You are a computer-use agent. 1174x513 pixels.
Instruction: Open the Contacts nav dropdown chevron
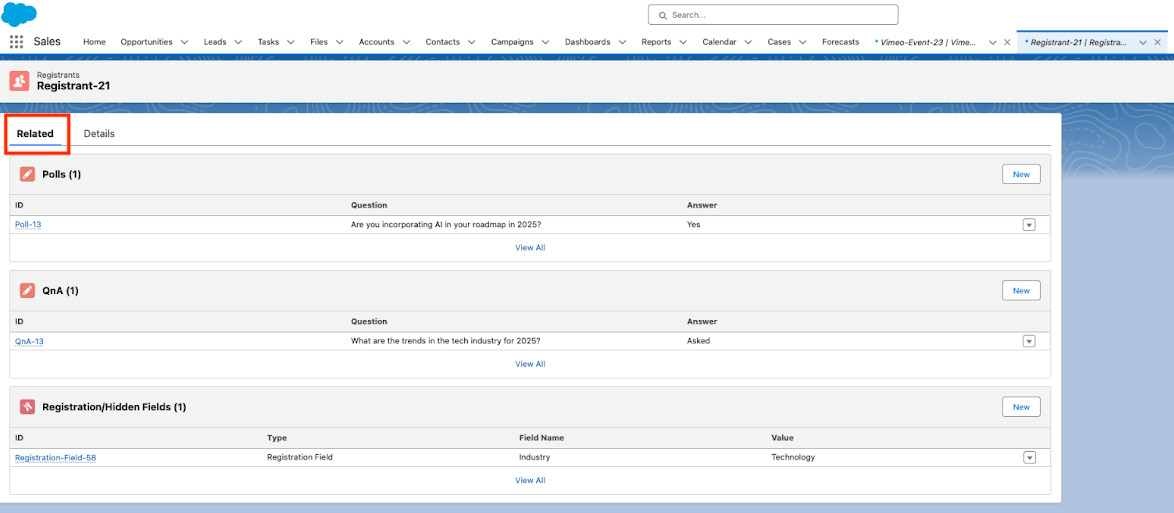tap(472, 43)
